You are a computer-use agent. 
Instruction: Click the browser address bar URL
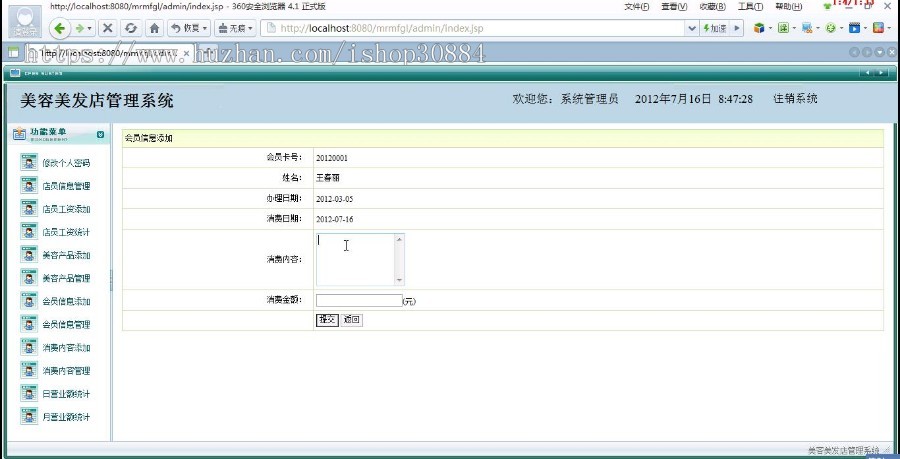(382, 28)
